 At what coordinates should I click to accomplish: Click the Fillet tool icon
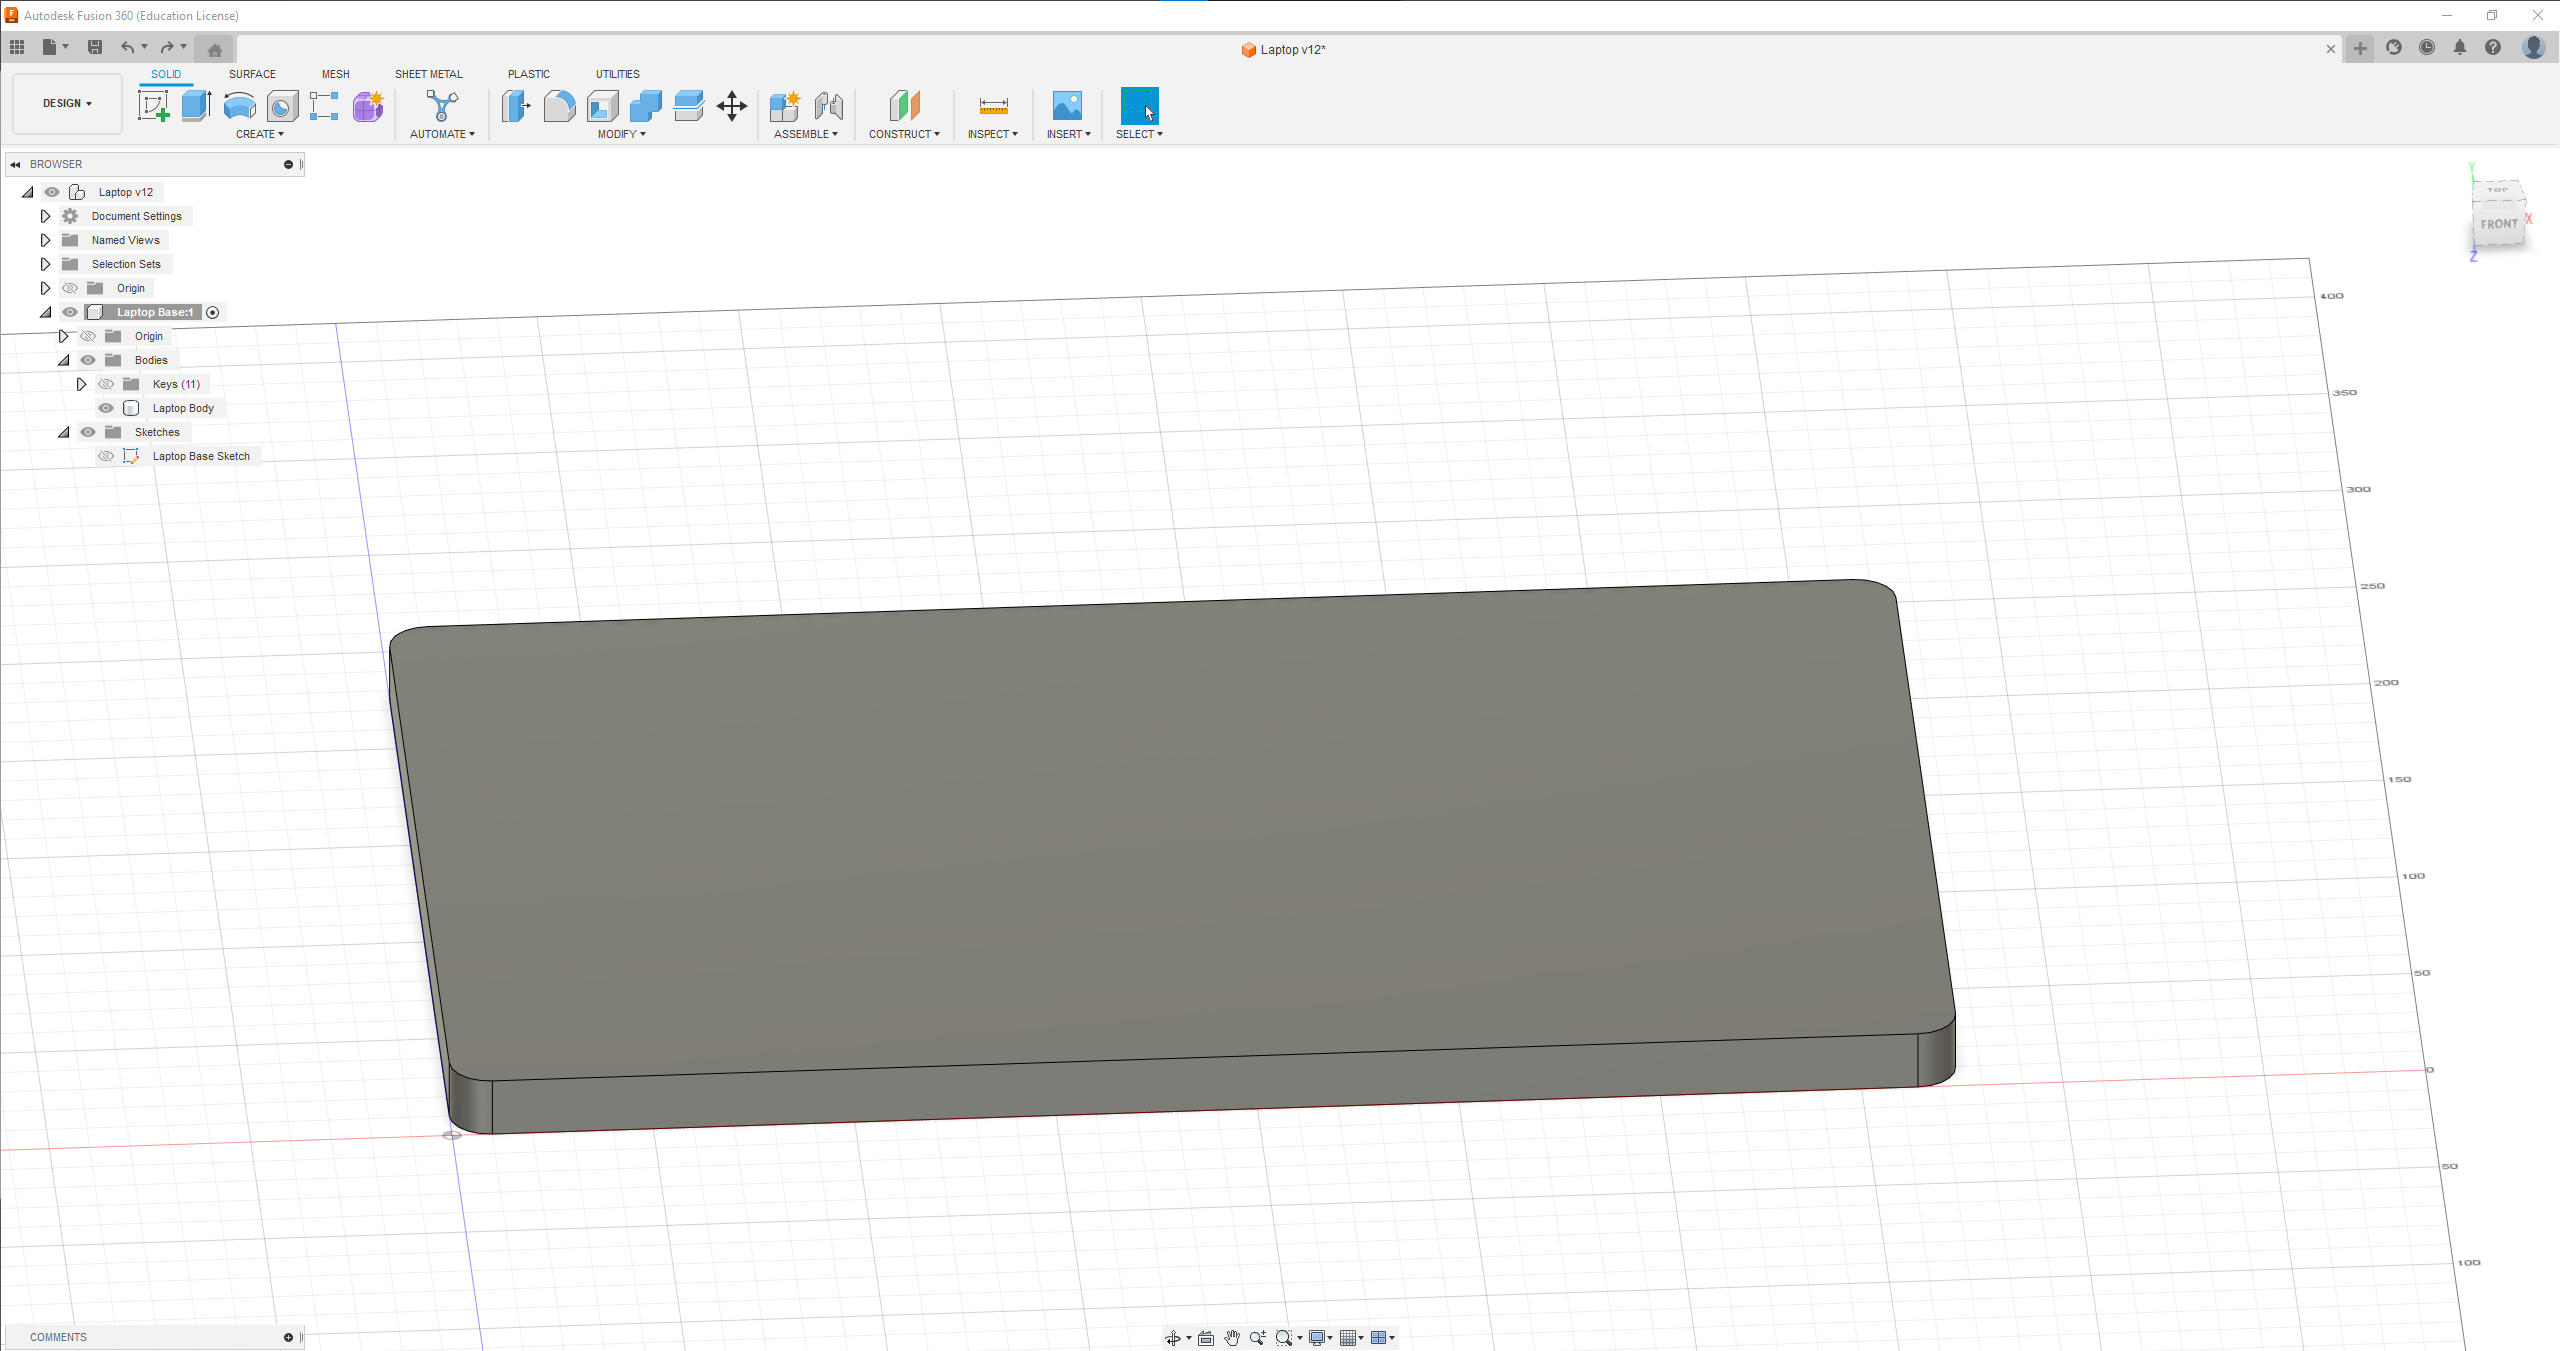[560, 105]
